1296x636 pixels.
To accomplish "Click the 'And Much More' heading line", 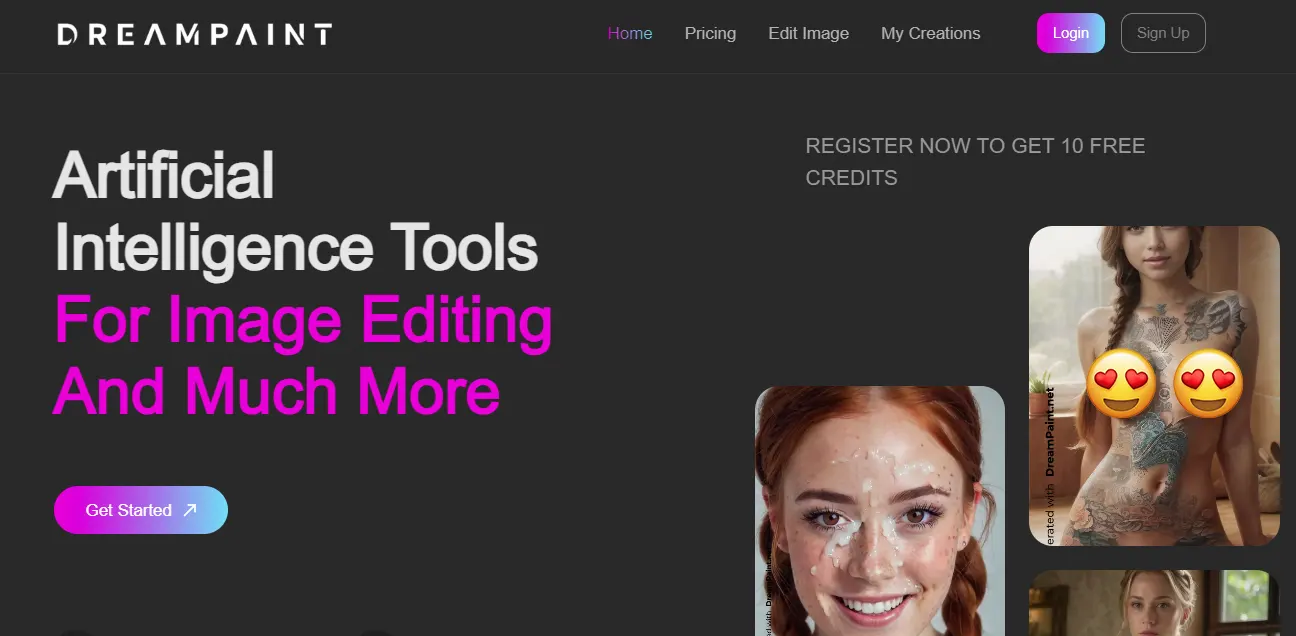I will tap(276, 391).
